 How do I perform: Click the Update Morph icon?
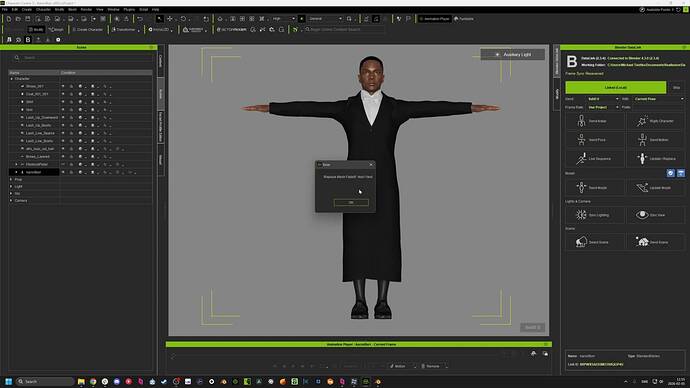pyautogui.click(x=642, y=187)
